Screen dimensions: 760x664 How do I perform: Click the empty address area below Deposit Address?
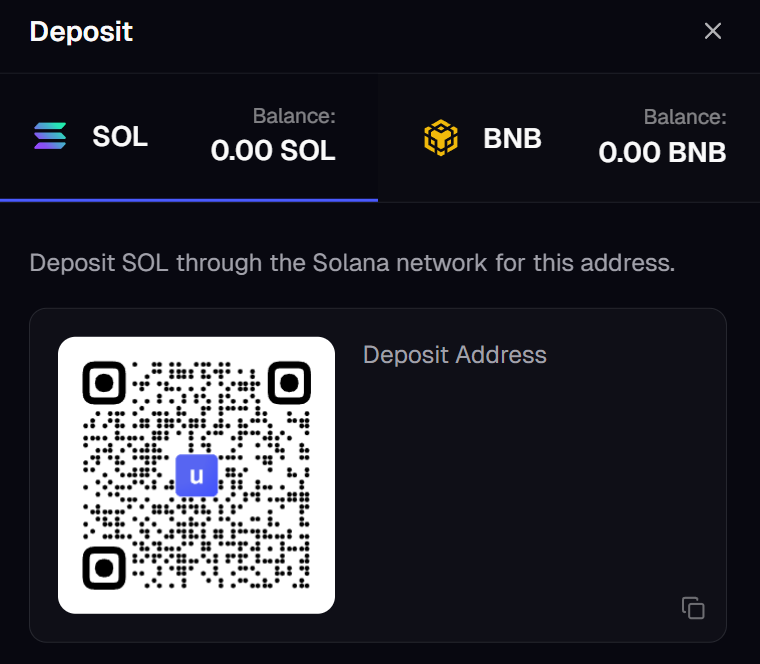tap(530, 480)
